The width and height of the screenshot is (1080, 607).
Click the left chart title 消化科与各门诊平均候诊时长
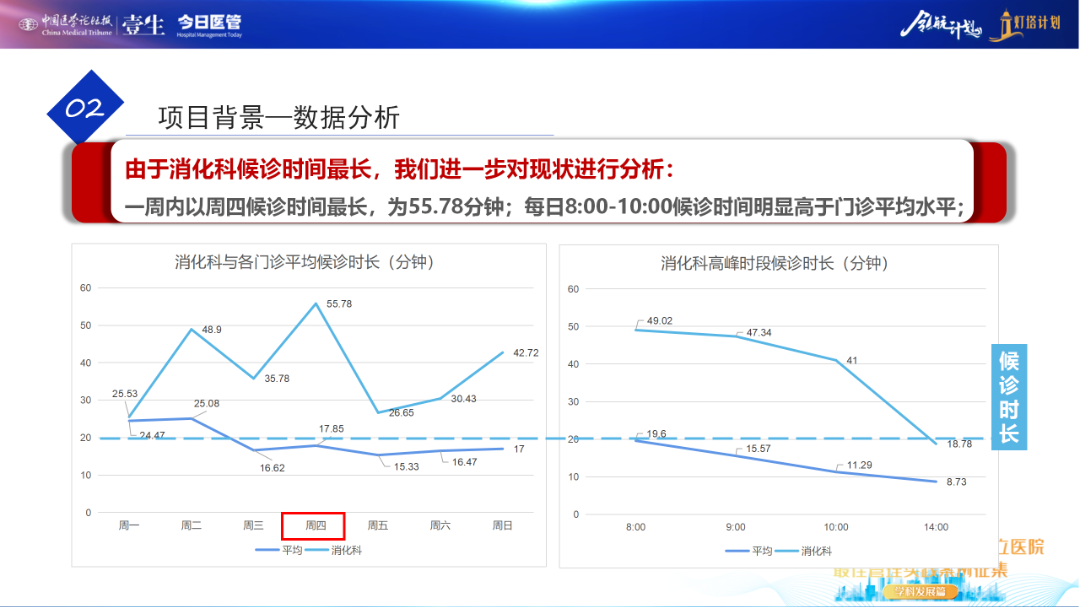click(310, 263)
